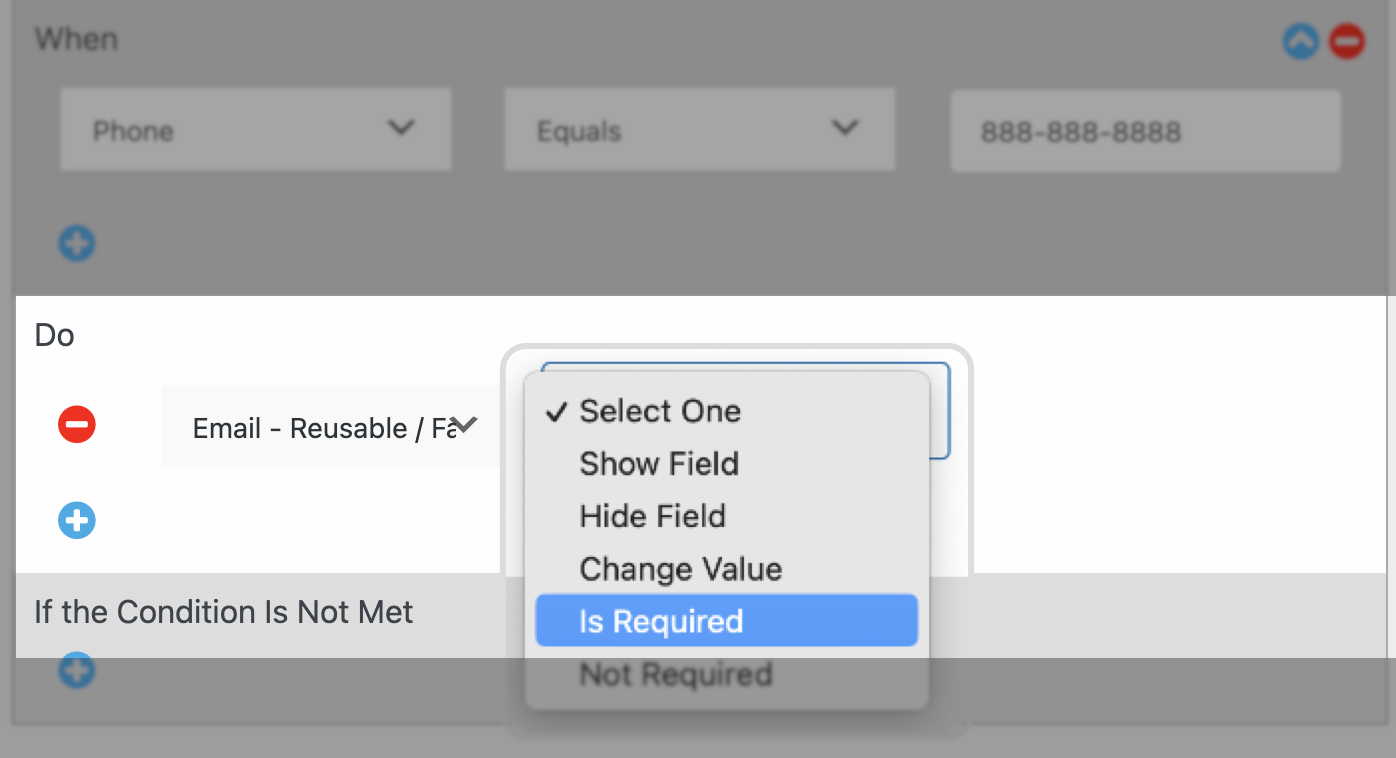Click the 888-888-8888 value input field
This screenshot has width=1396, height=758.
click(1145, 131)
